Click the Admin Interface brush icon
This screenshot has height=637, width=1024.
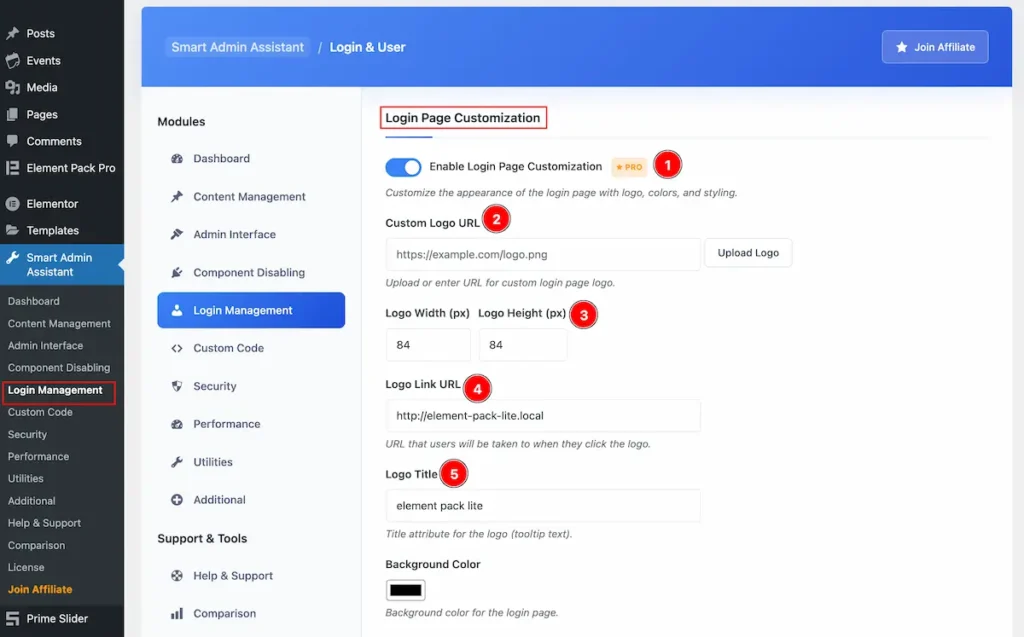(x=177, y=235)
